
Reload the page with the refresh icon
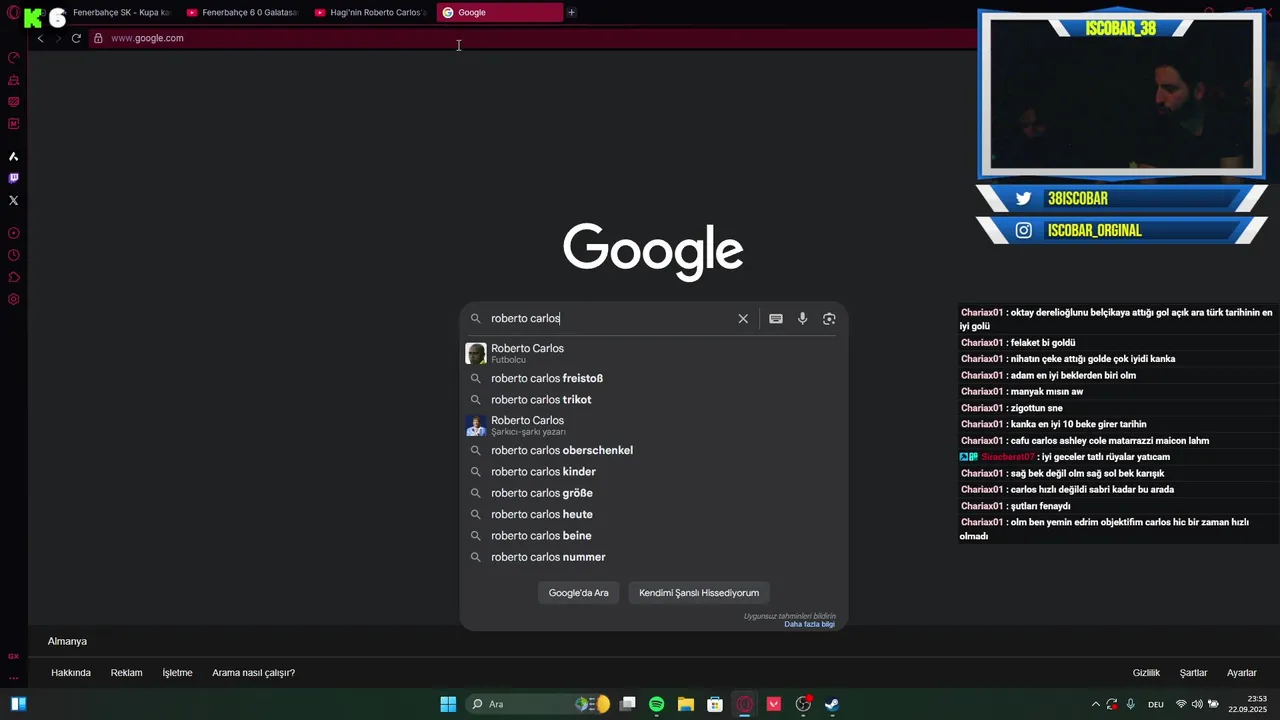76,38
